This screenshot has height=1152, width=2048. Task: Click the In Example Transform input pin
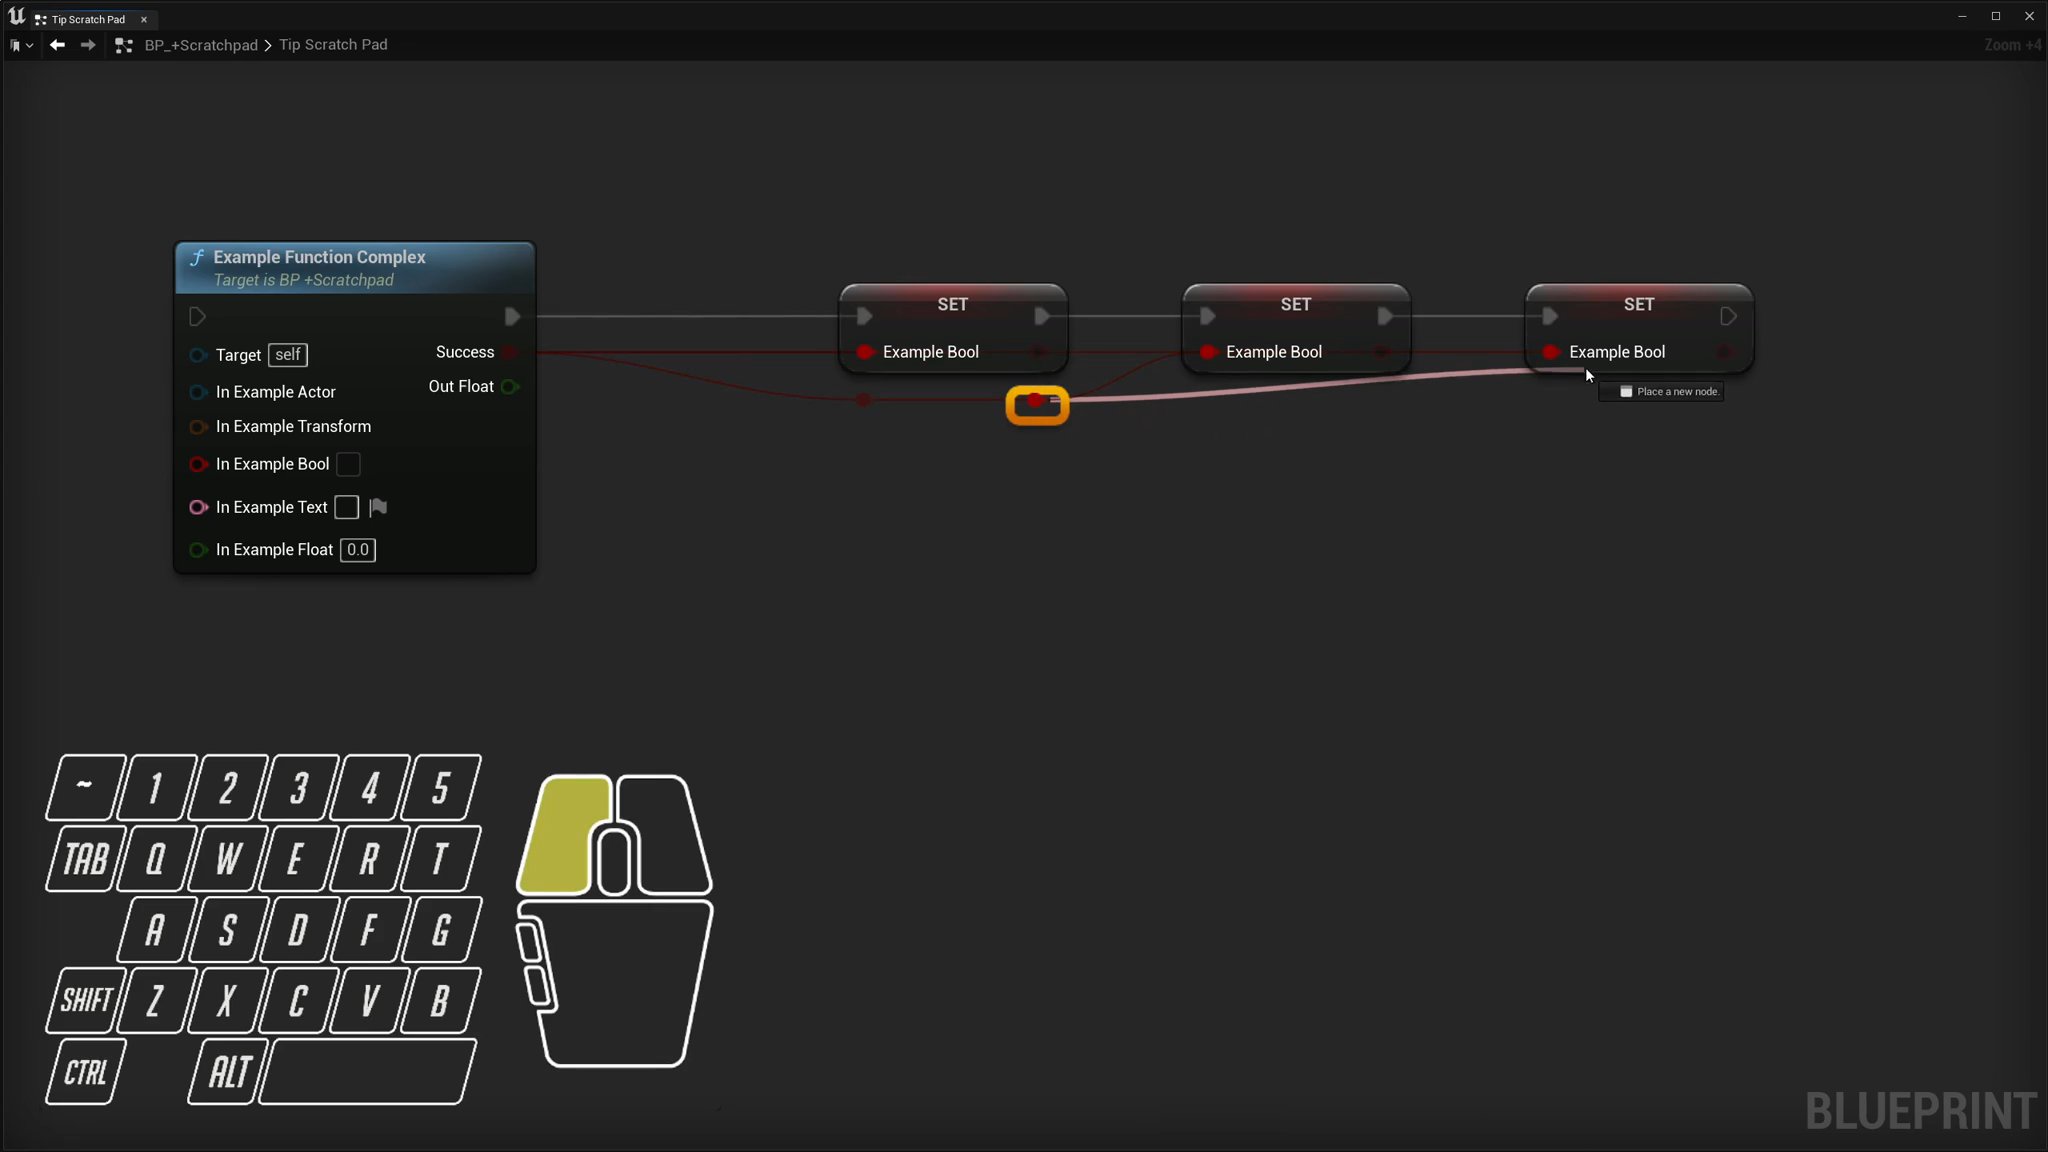(198, 427)
